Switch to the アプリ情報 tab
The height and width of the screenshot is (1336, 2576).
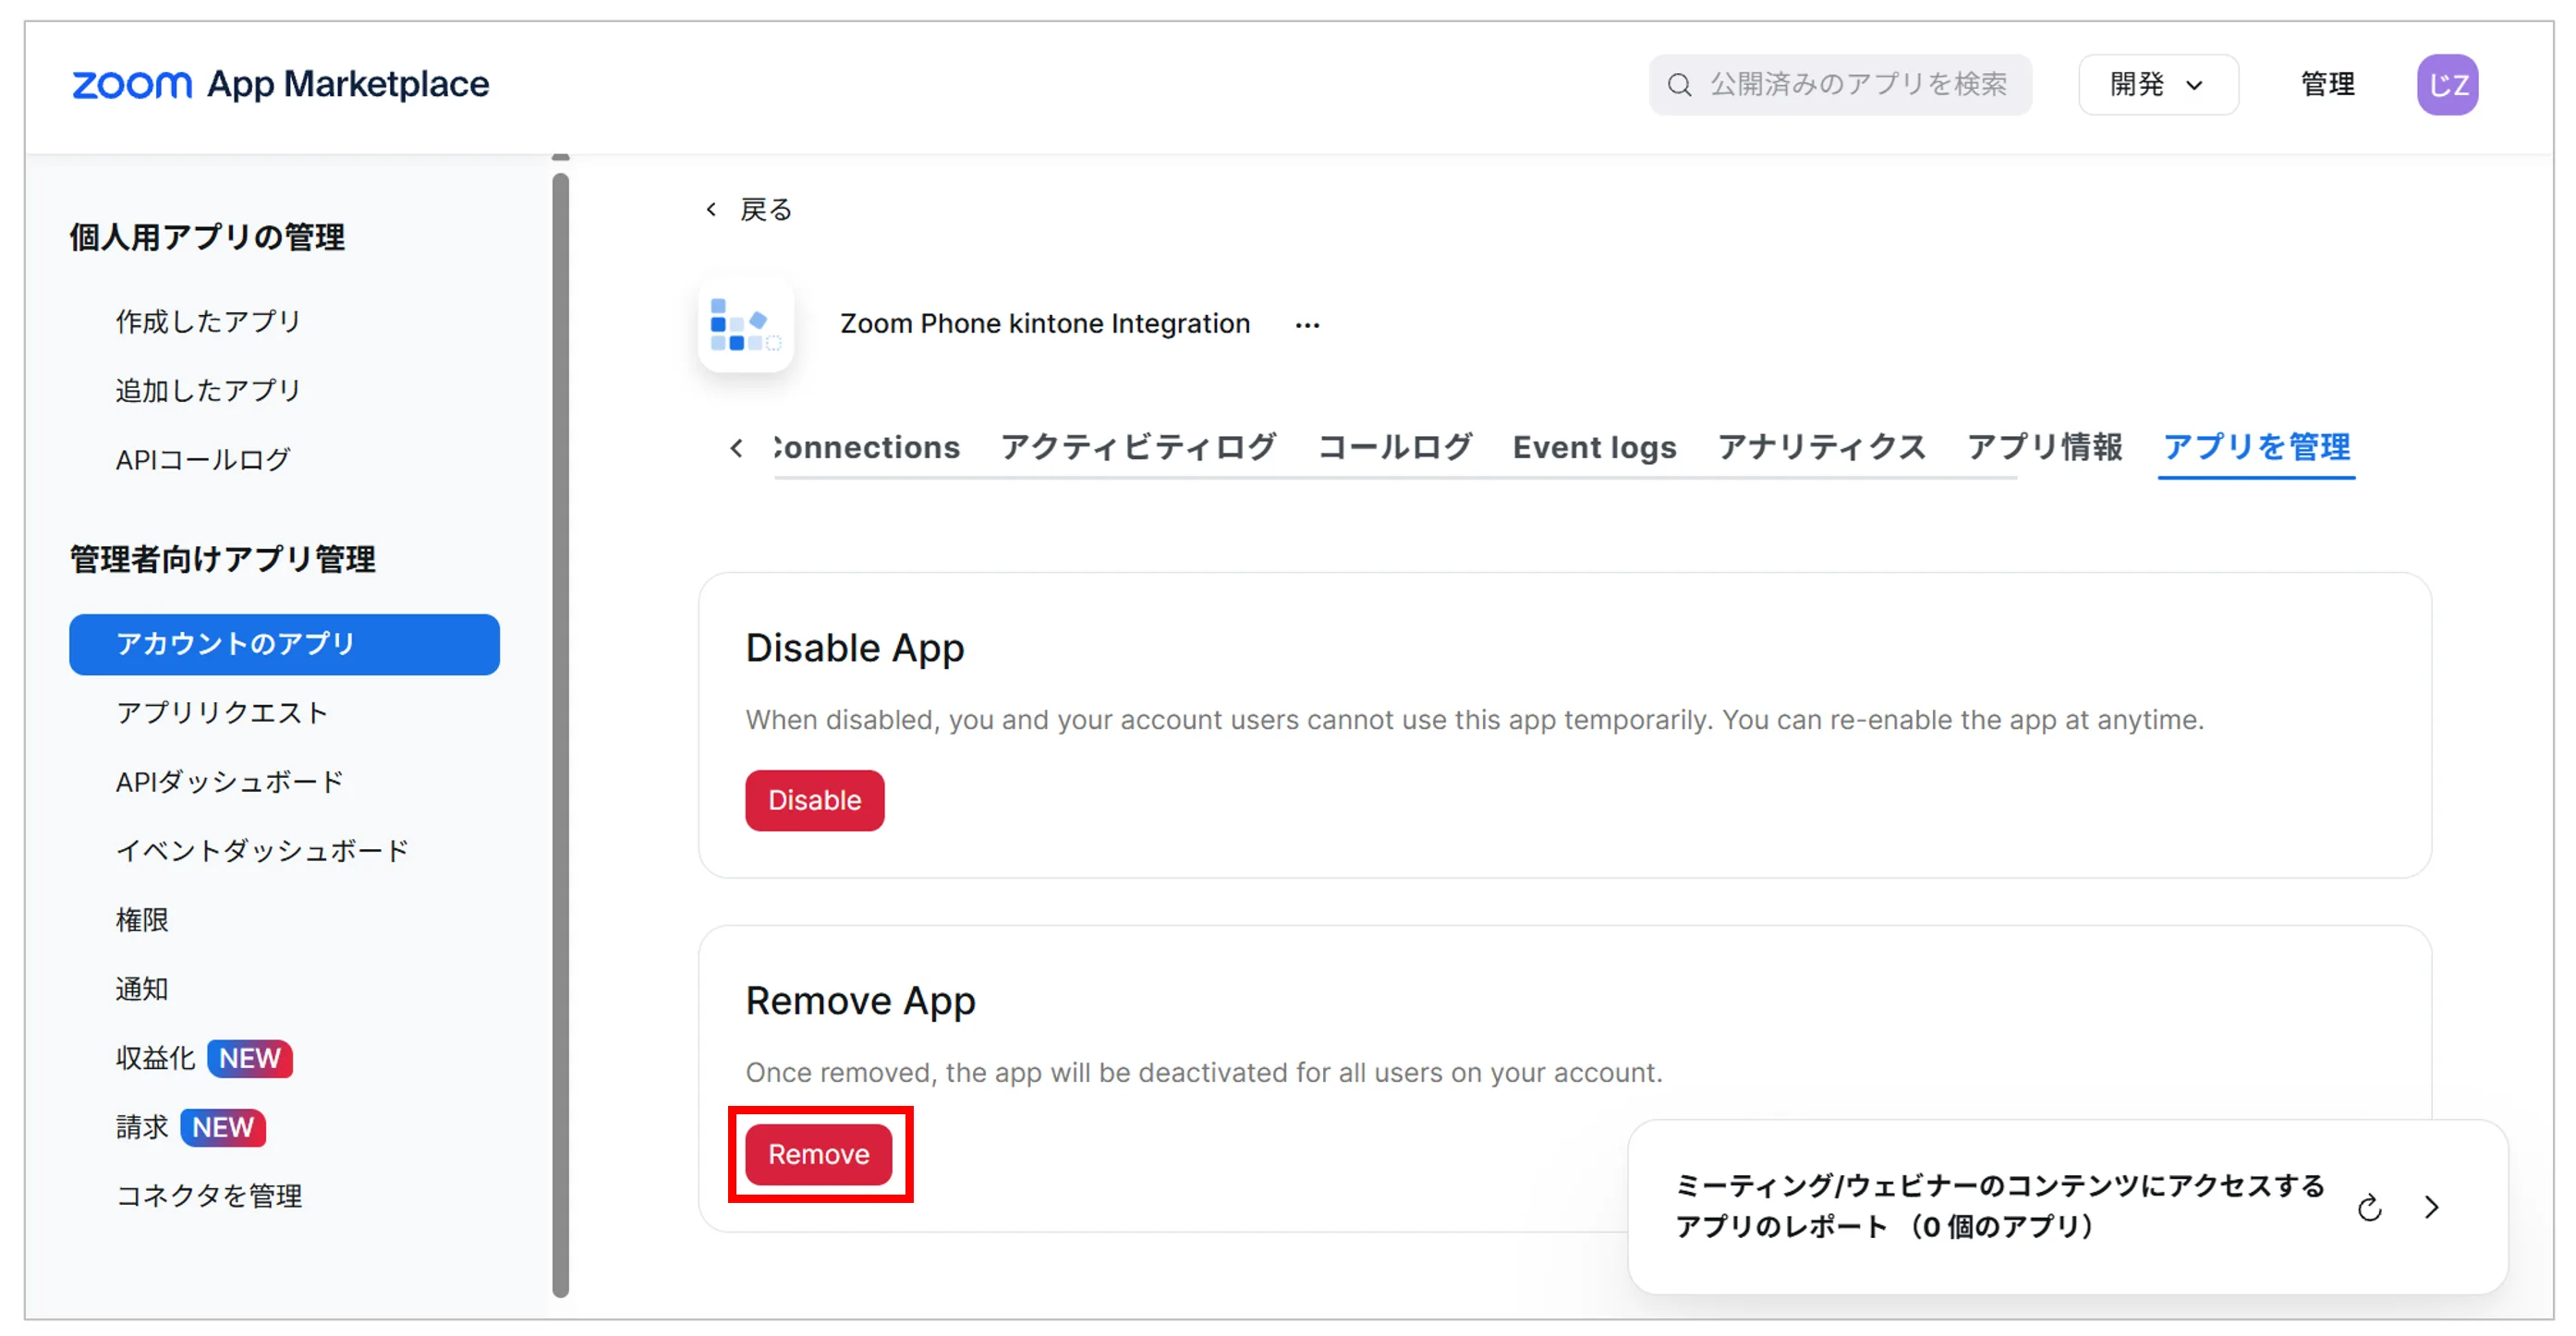tap(2044, 447)
